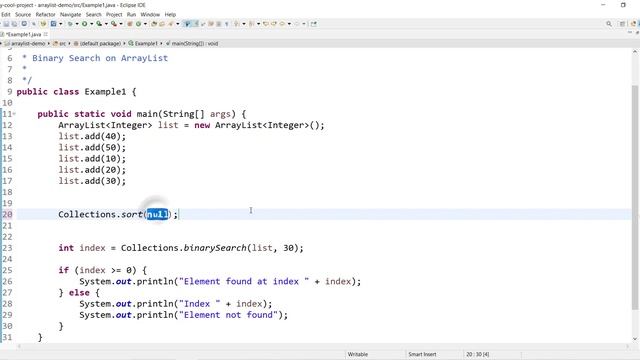Open the Edit menu
640x360 pixels.
[x=6, y=14]
